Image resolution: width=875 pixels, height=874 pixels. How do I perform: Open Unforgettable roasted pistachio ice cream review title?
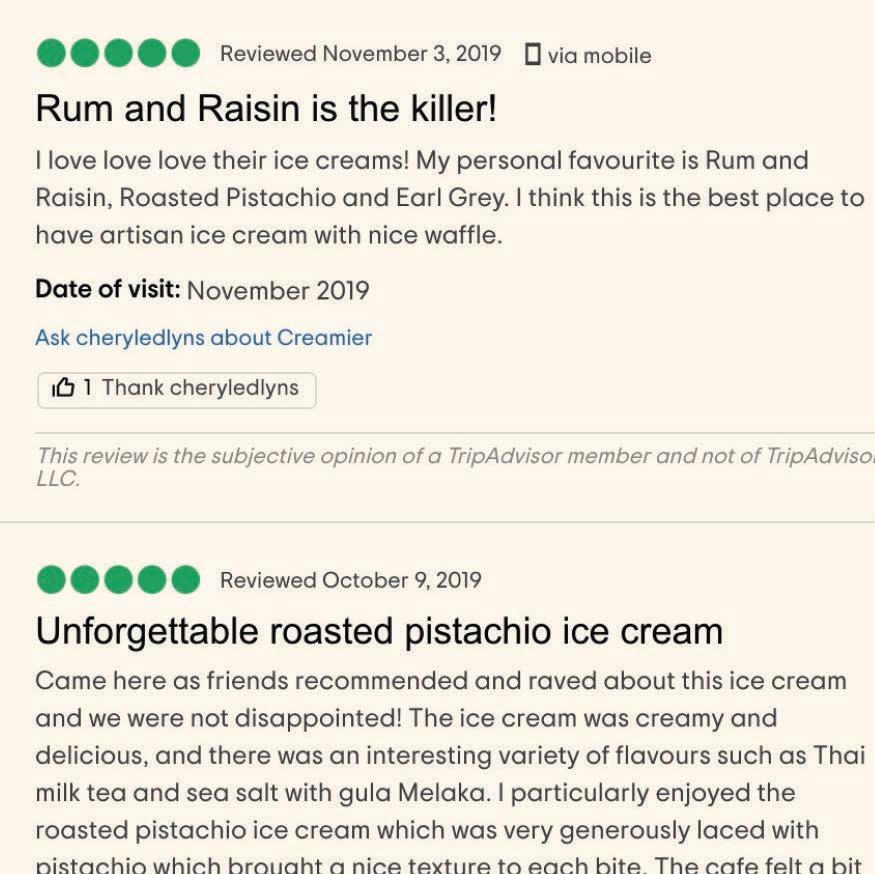click(x=379, y=632)
